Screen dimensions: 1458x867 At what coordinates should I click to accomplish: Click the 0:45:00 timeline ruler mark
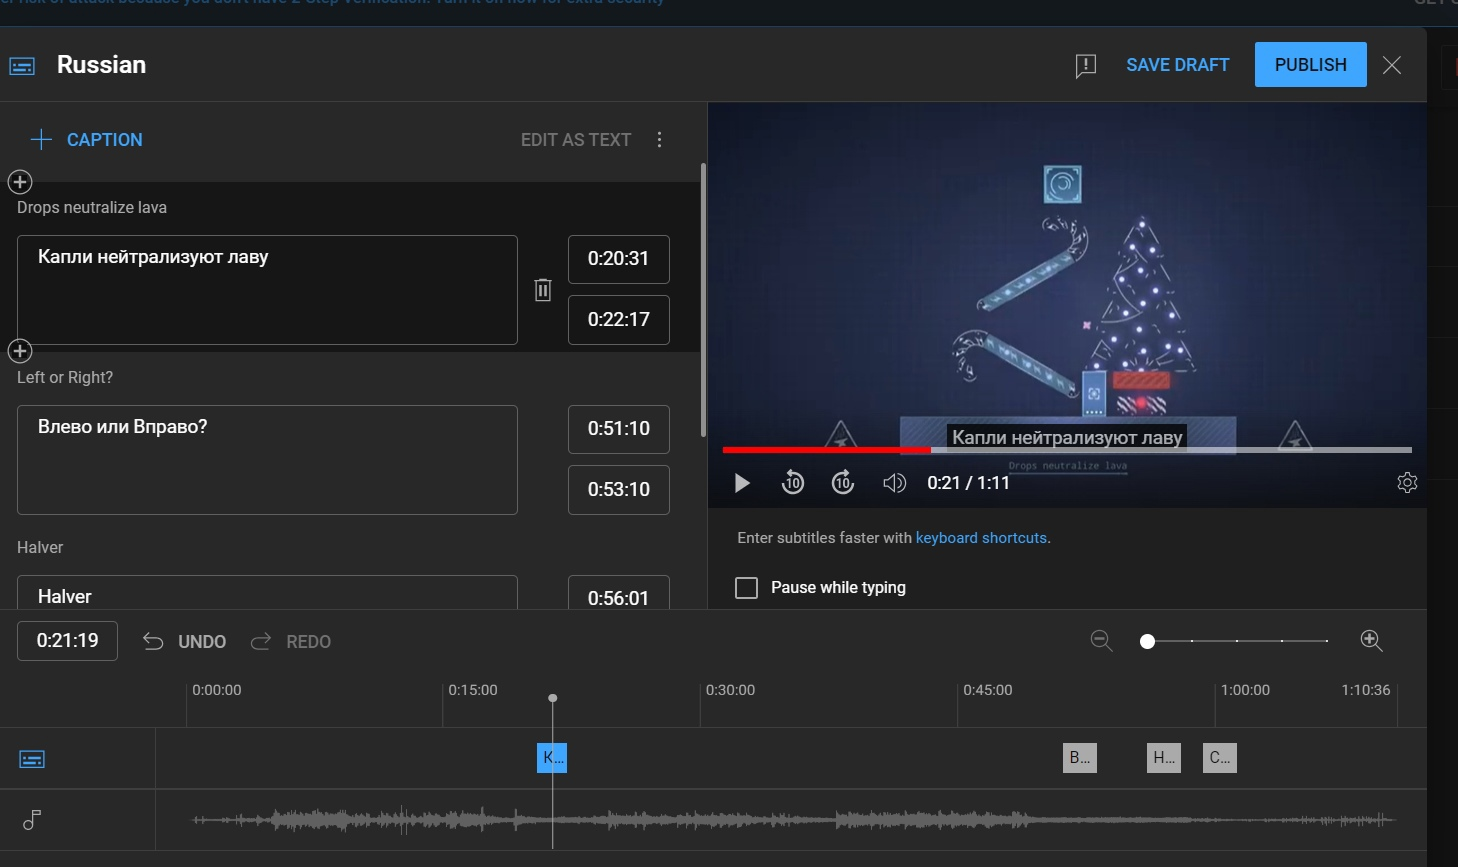tap(988, 690)
